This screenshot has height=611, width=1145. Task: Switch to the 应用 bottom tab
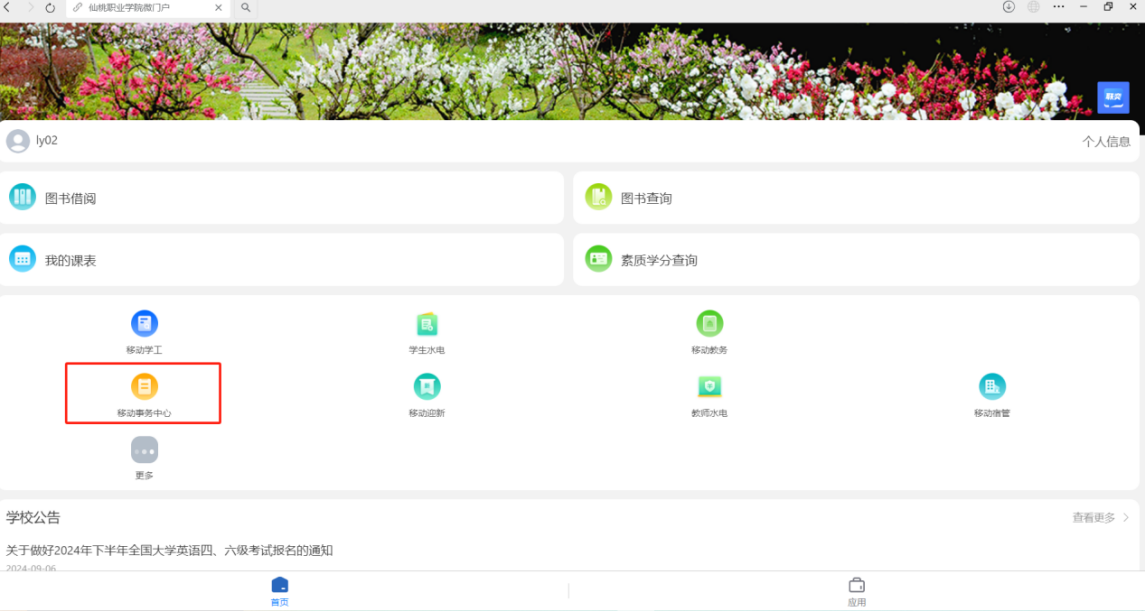(x=856, y=591)
